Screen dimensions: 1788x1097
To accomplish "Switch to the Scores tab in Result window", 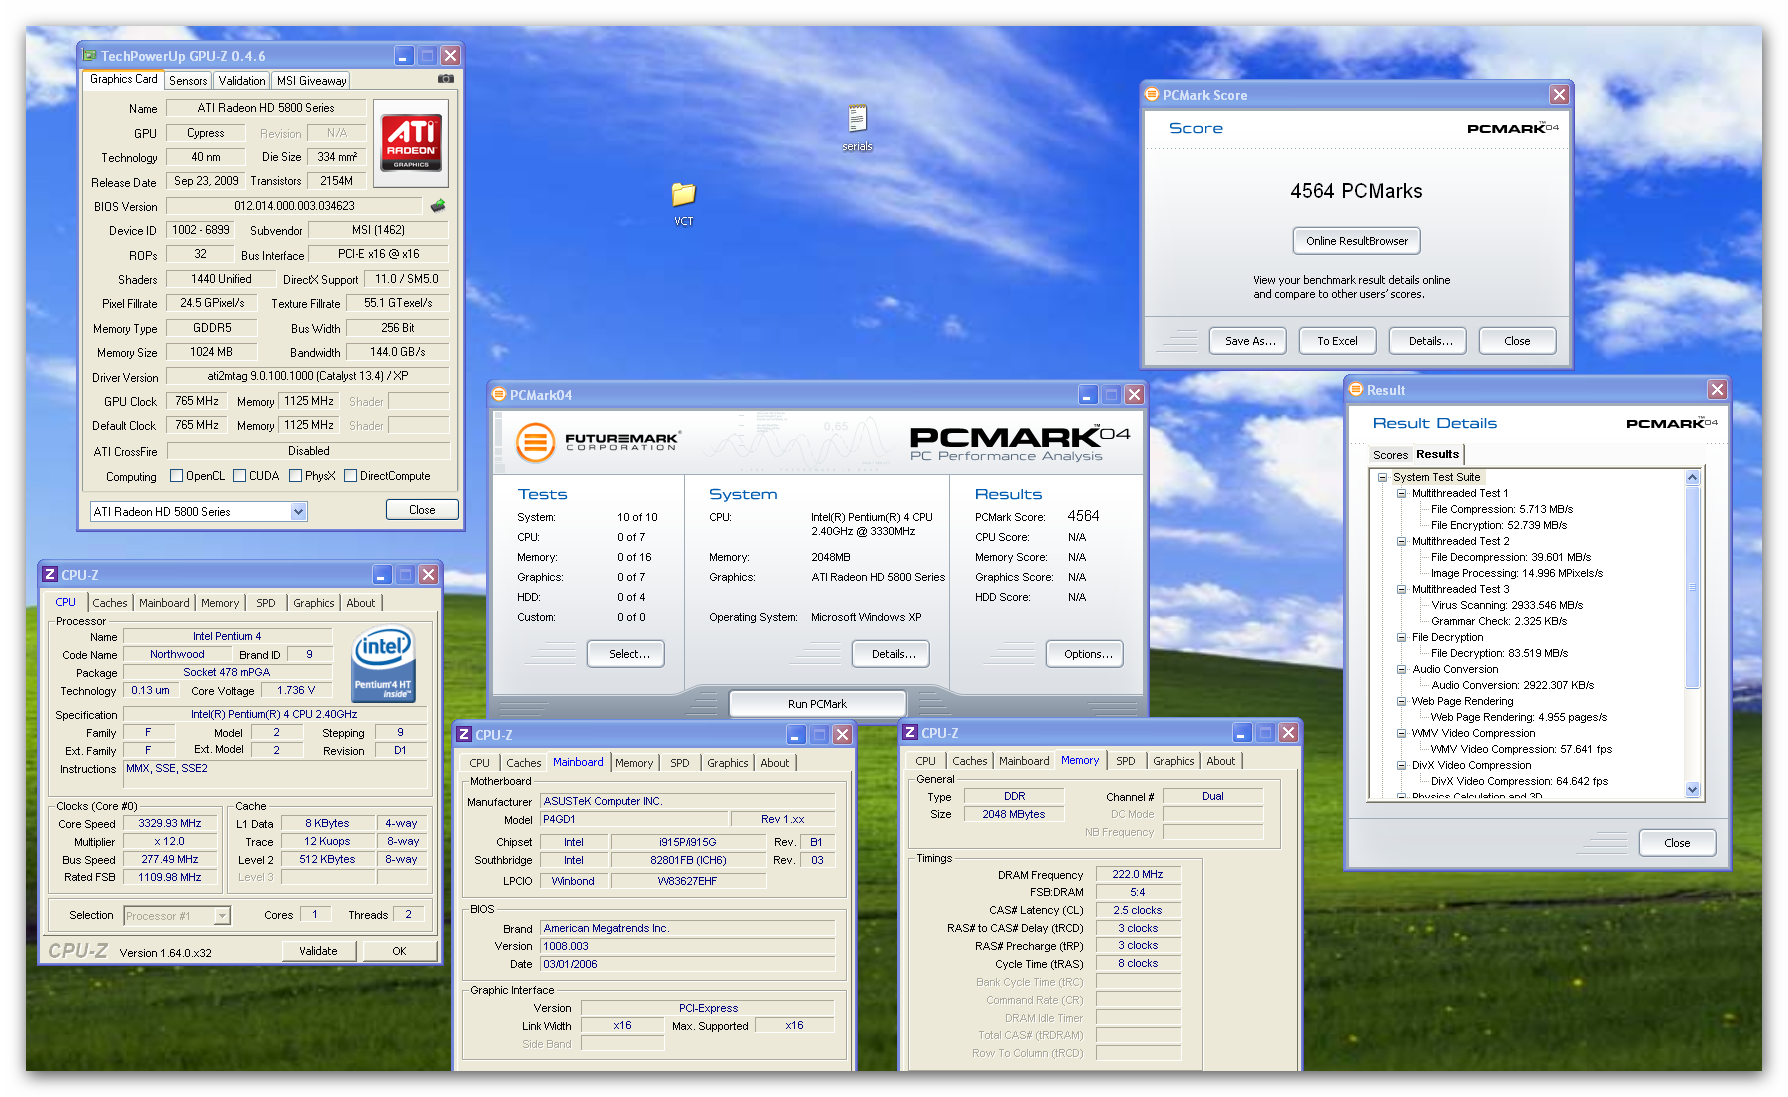I will point(1390,455).
